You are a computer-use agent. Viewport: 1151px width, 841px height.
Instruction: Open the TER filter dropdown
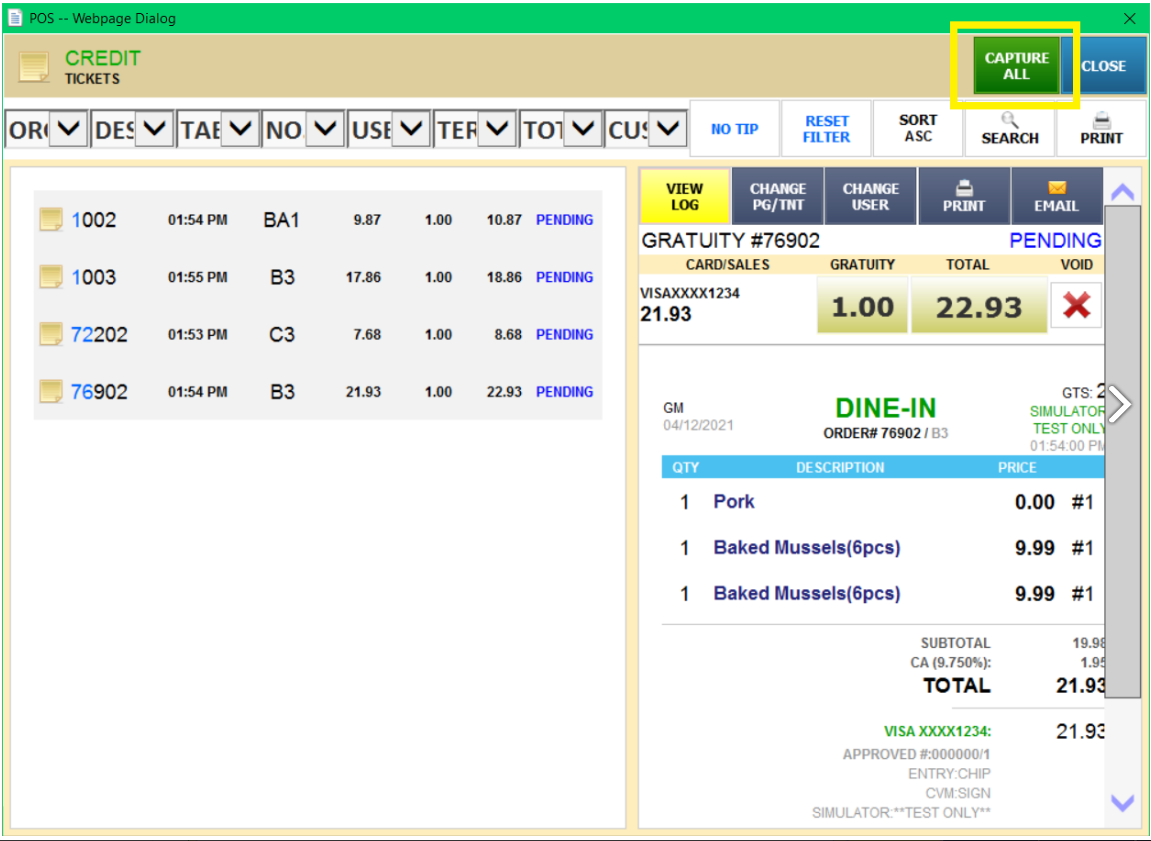point(476,129)
